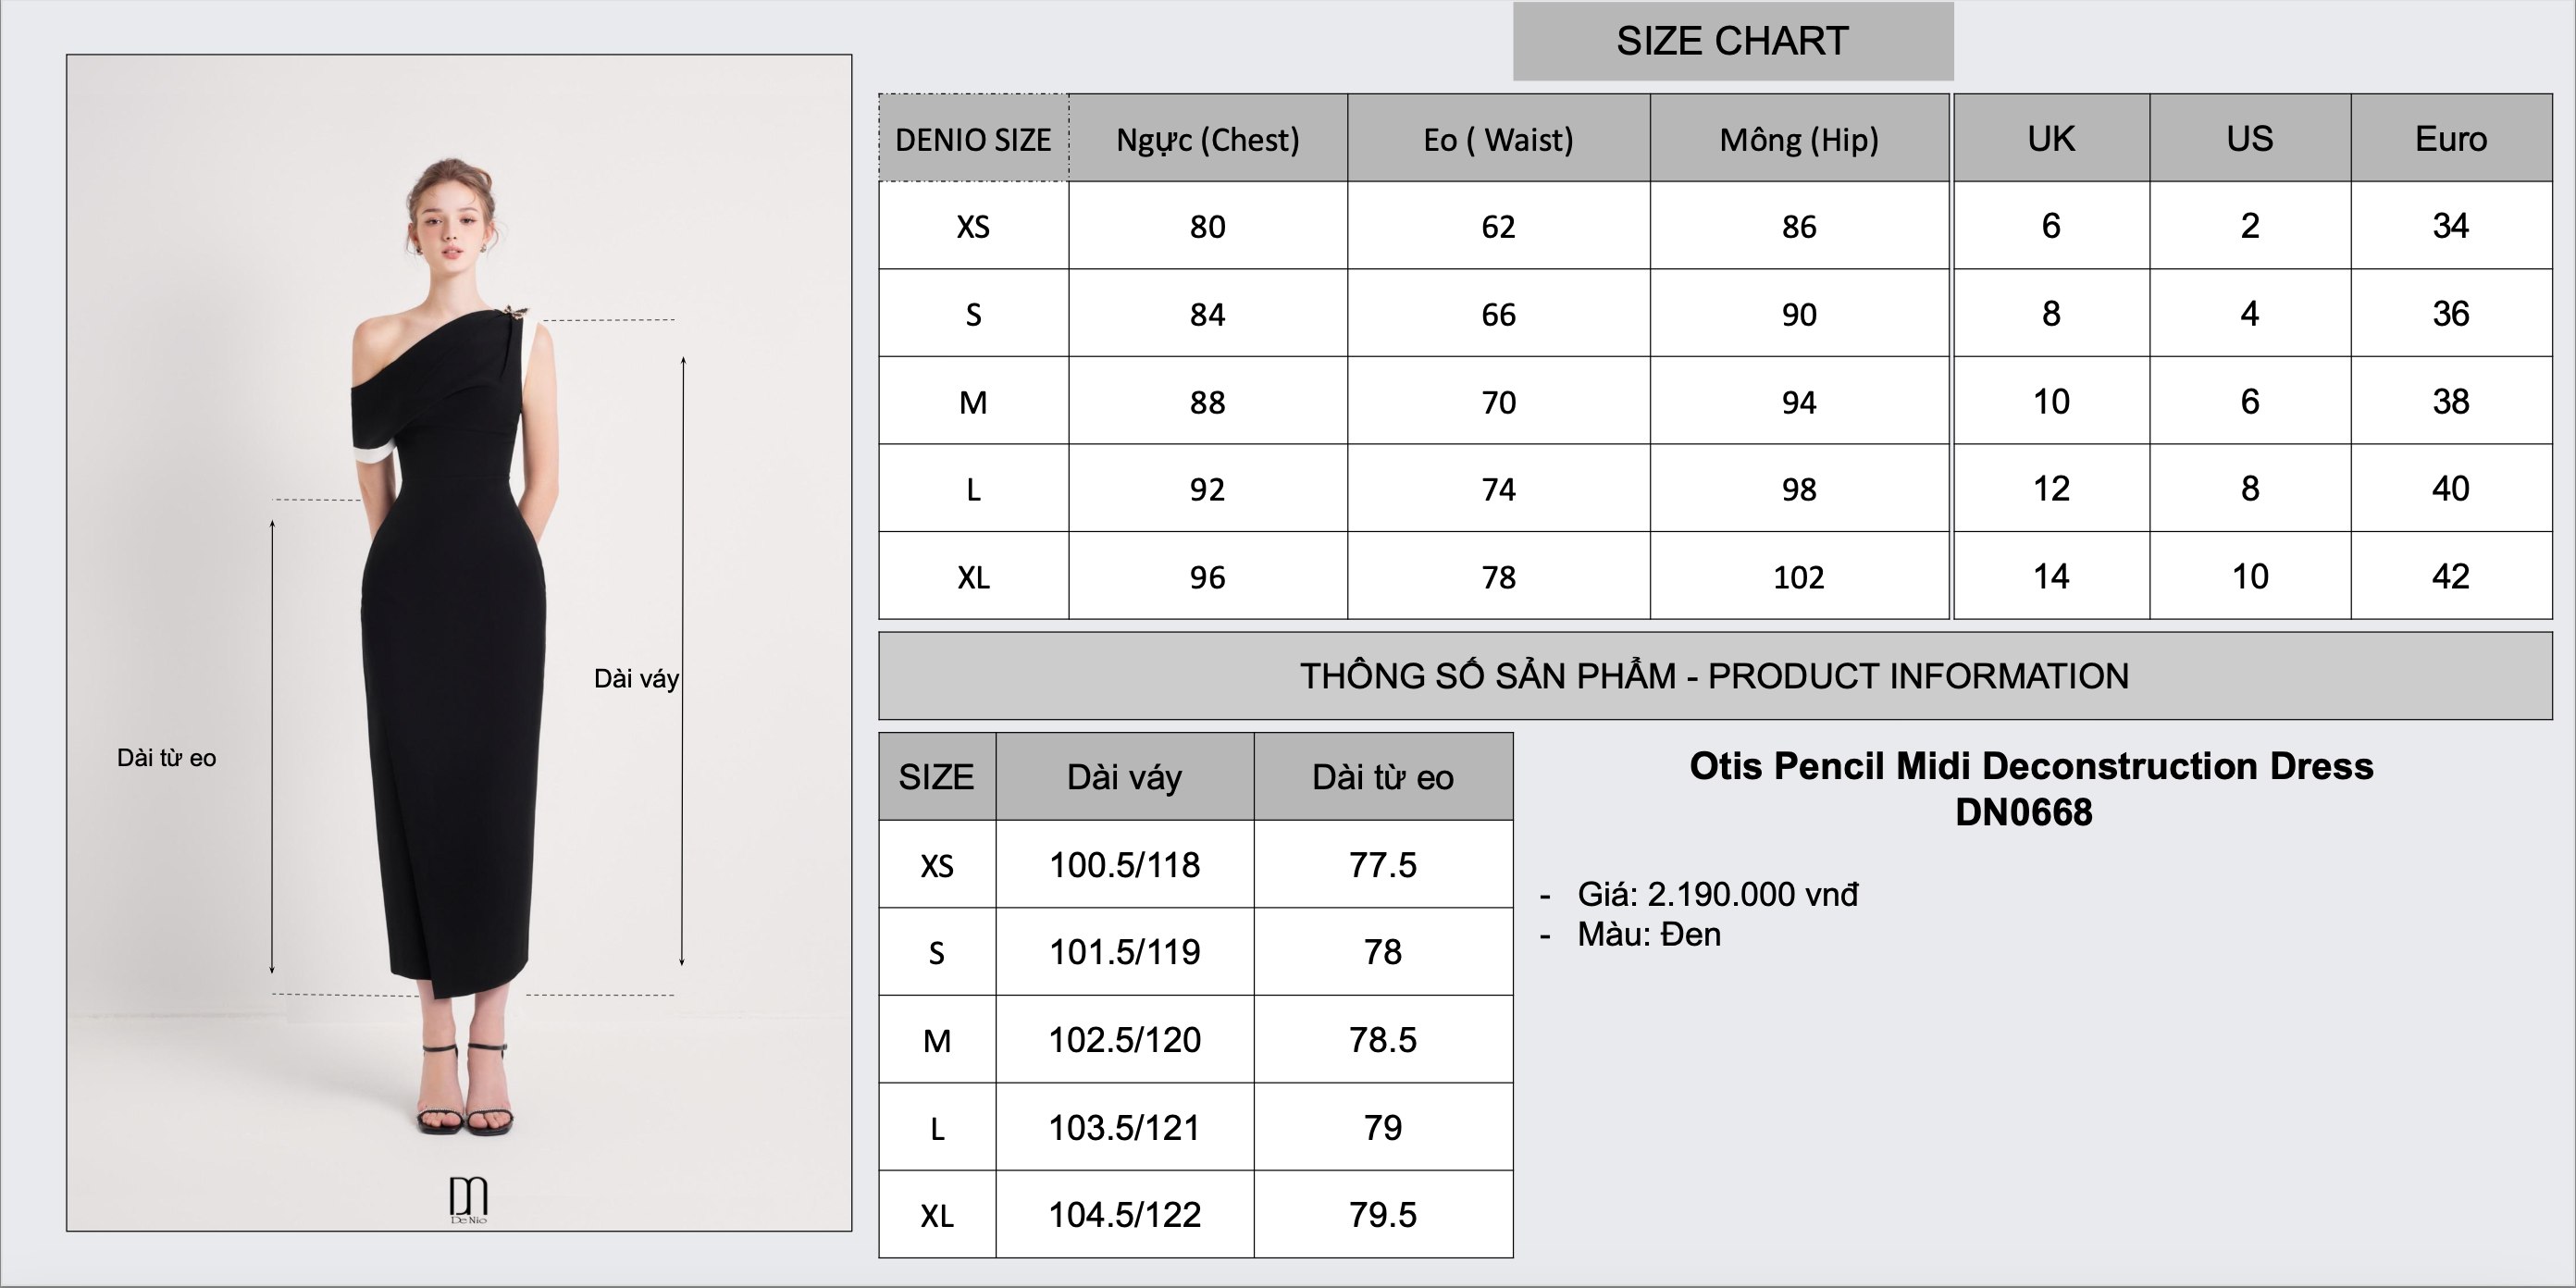The width and height of the screenshot is (2576, 1288).
Task: Click the Dài từ eo table column header
Action: (1382, 777)
